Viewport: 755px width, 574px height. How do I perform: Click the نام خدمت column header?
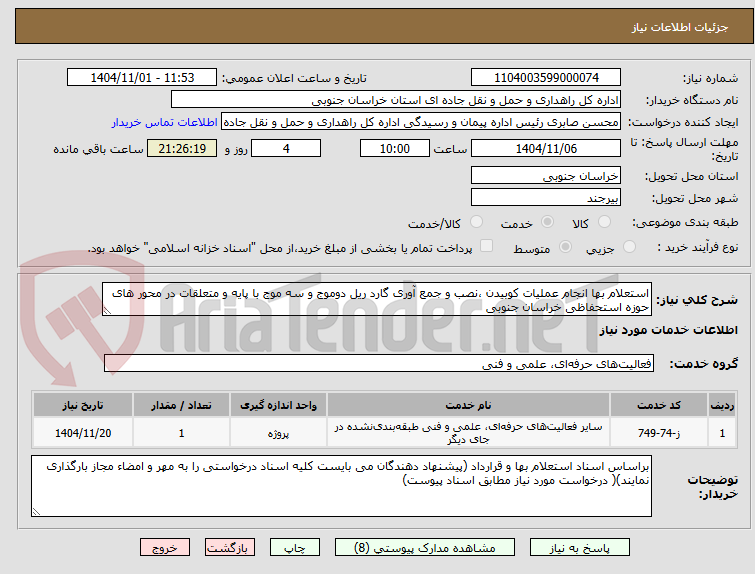pyautogui.click(x=469, y=405)
